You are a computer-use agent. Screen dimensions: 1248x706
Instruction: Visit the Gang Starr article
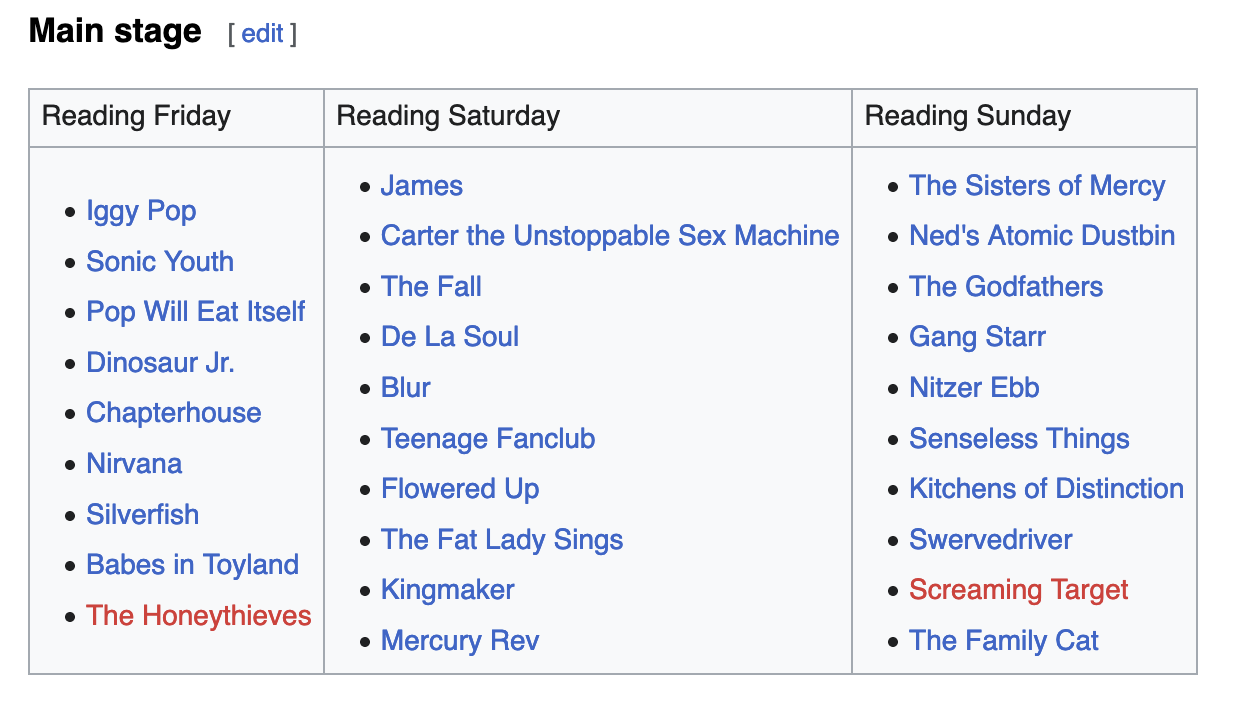[x=977, y=337]
